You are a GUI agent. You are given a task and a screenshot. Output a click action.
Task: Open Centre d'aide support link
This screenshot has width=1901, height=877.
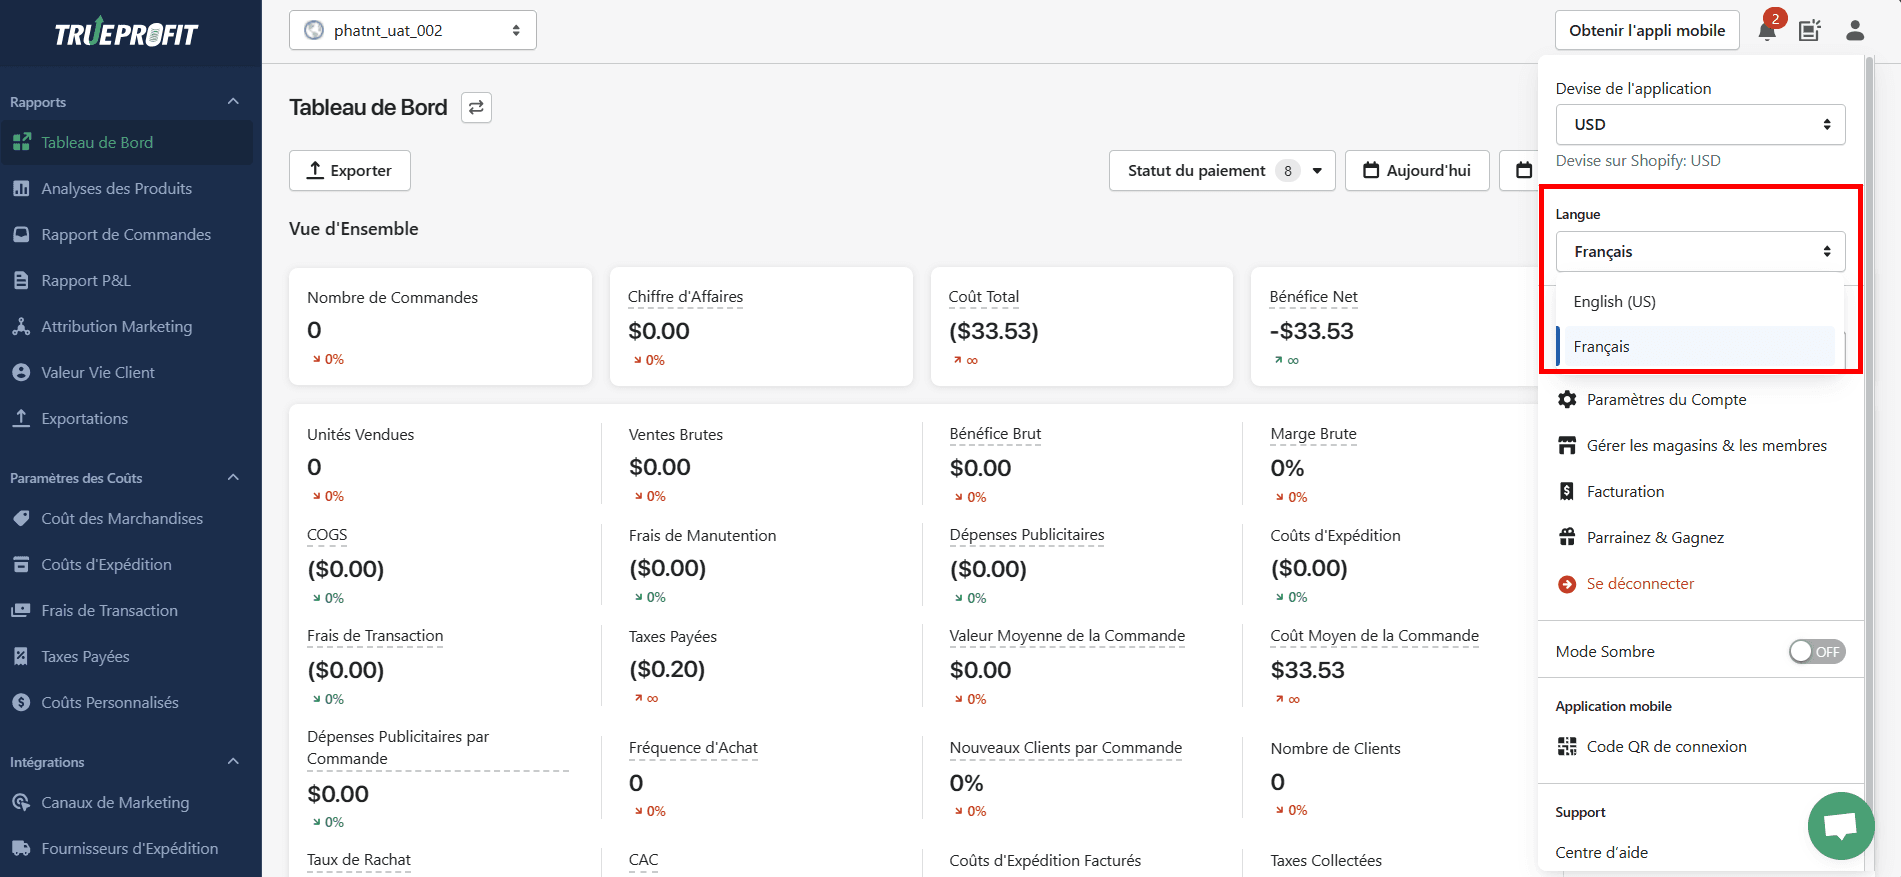click(1601, 852)
